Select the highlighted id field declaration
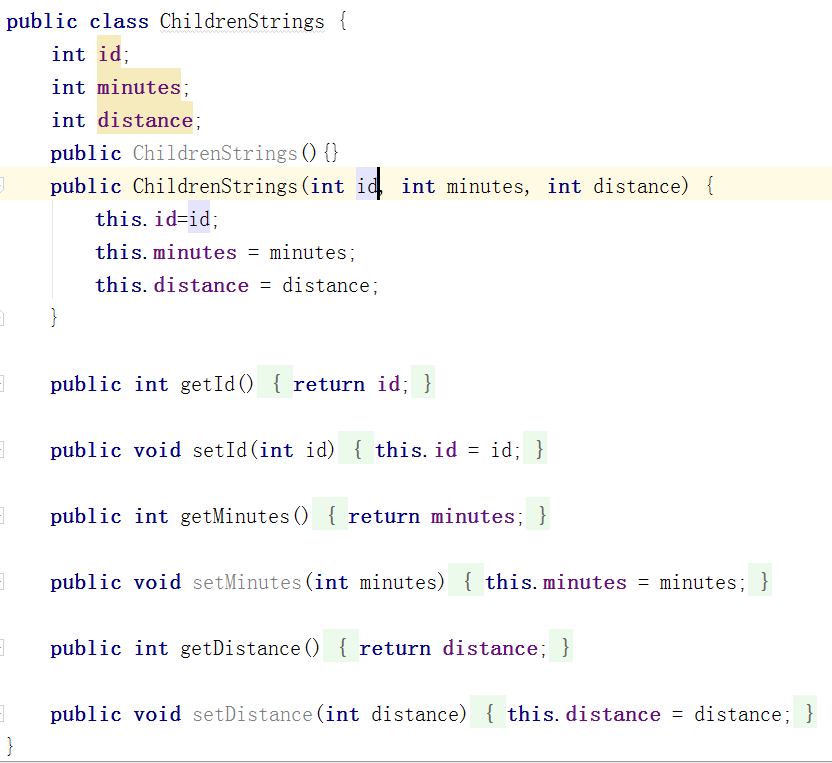The width and height of the screenshot is (832, 763). coord(109,54)
